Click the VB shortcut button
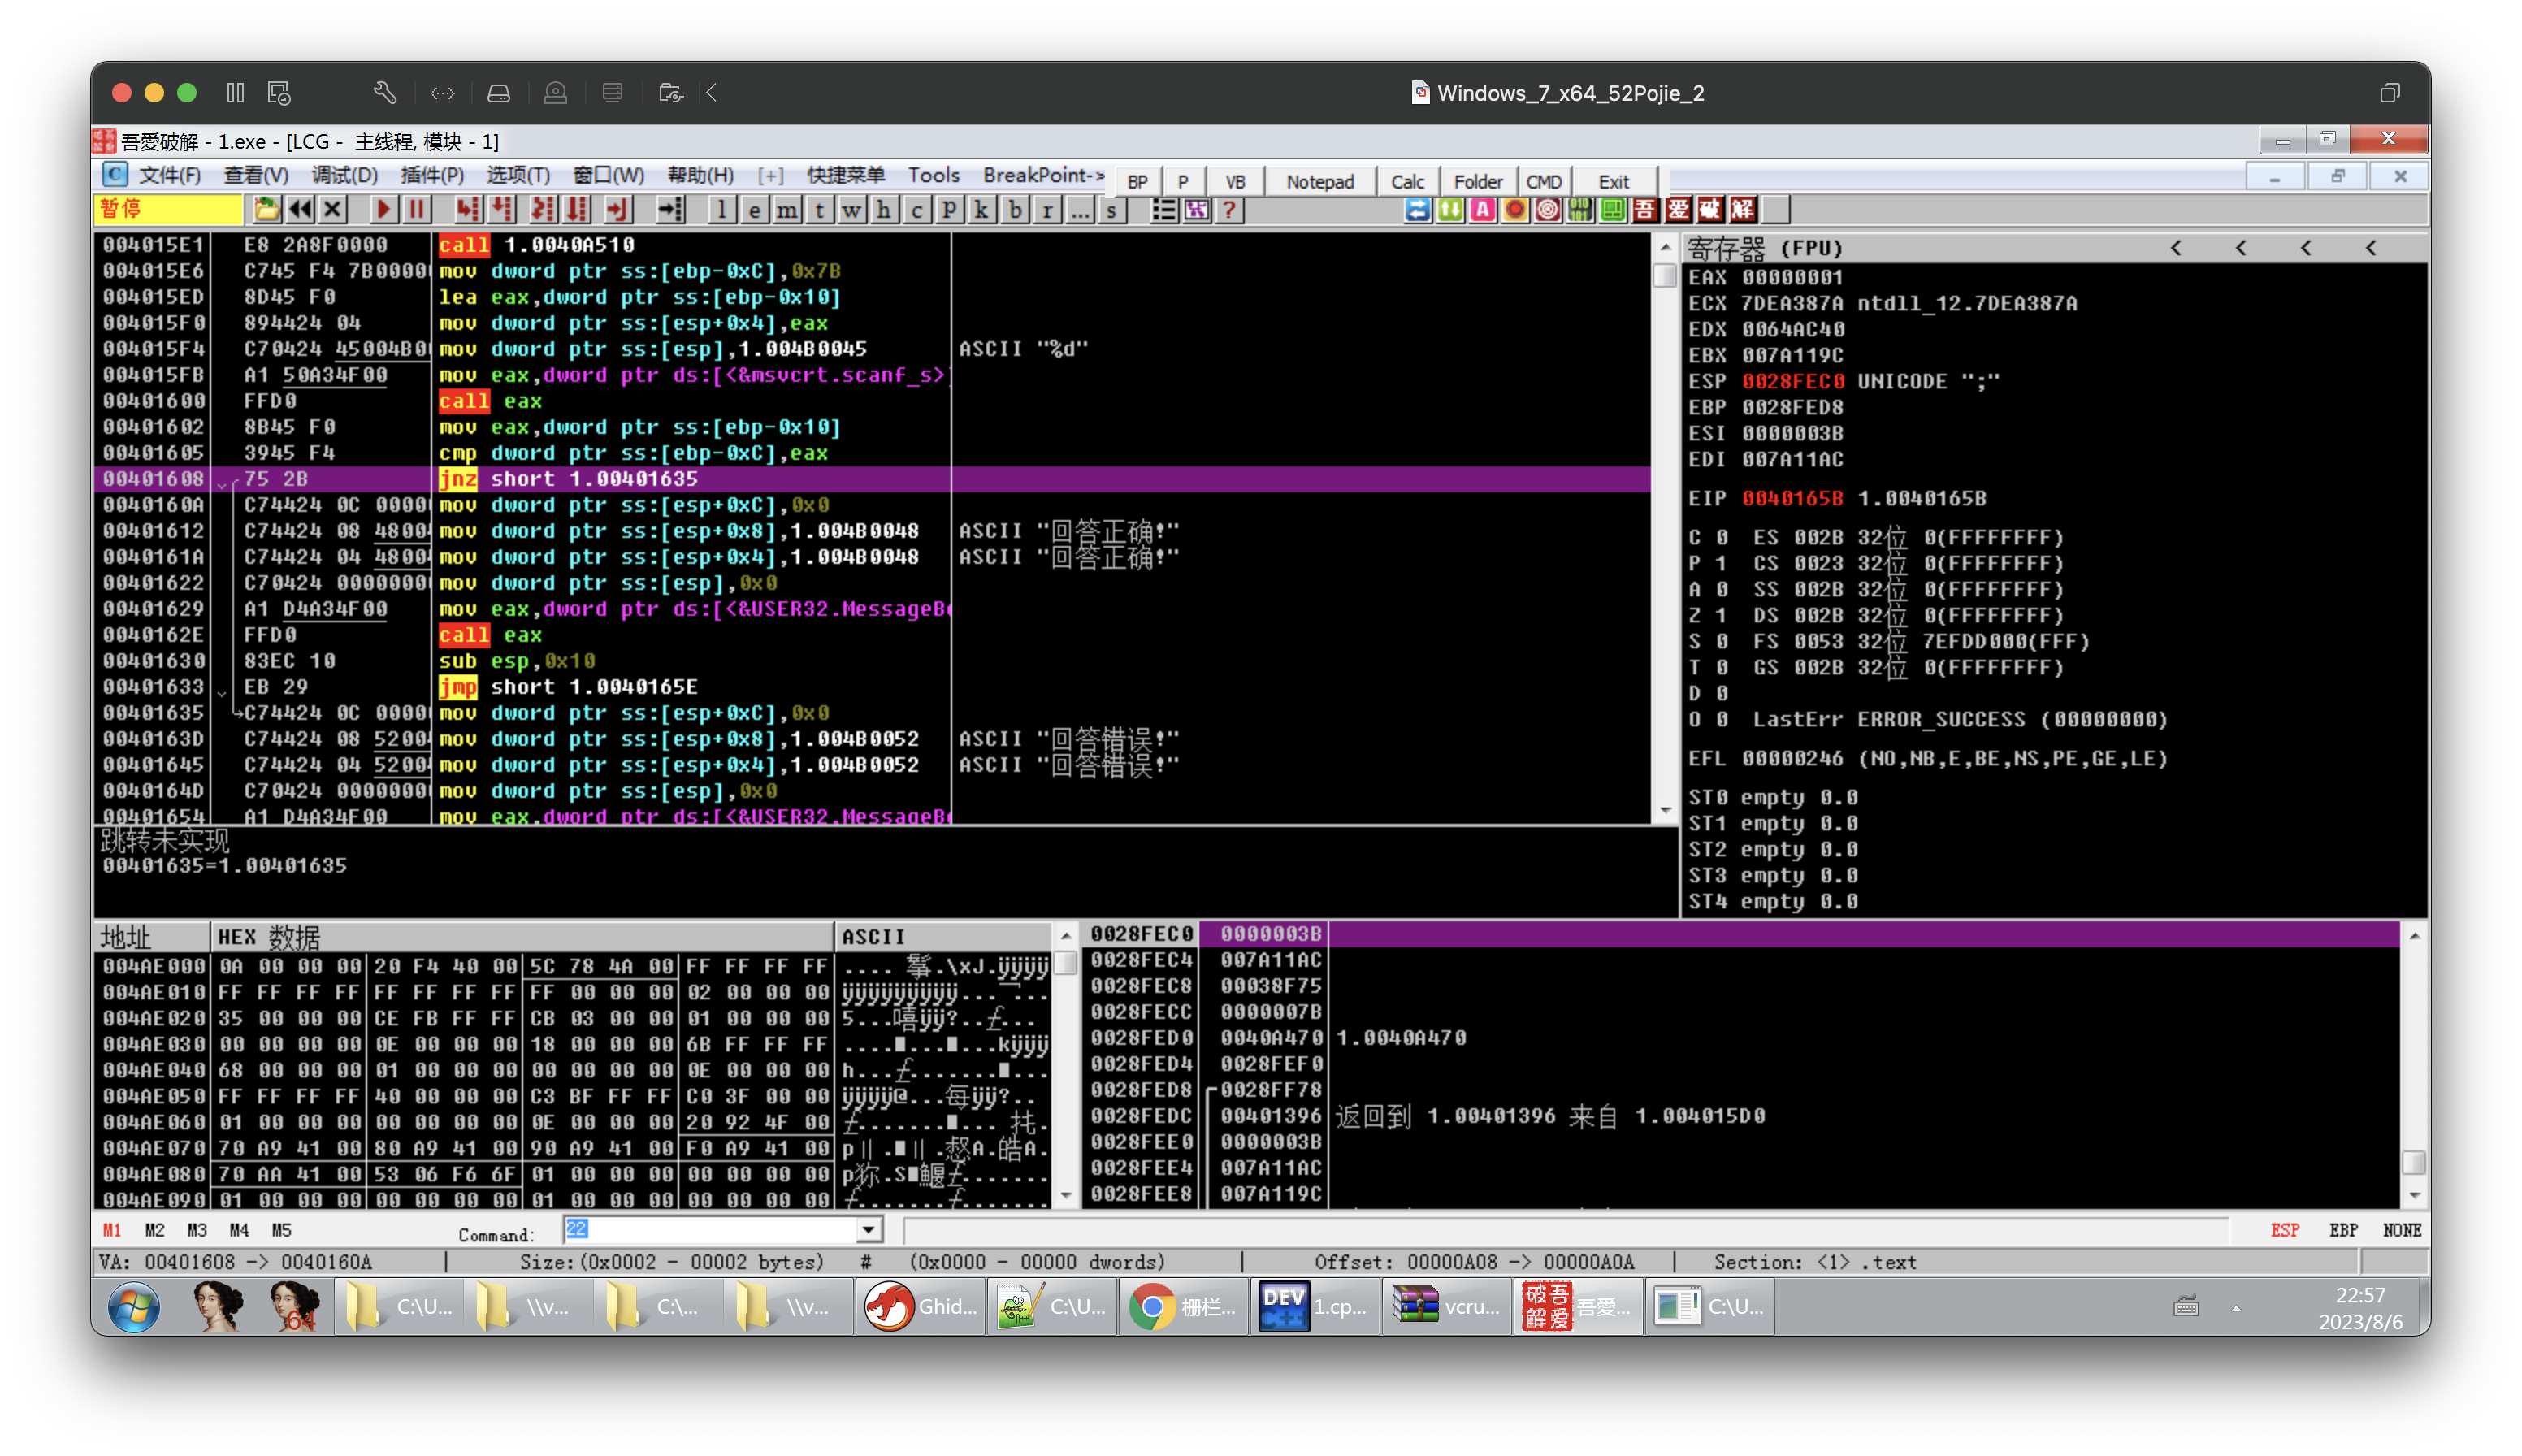Image resolution: width=2522 pixels, height=1456 pixels. click(1235, 181)
